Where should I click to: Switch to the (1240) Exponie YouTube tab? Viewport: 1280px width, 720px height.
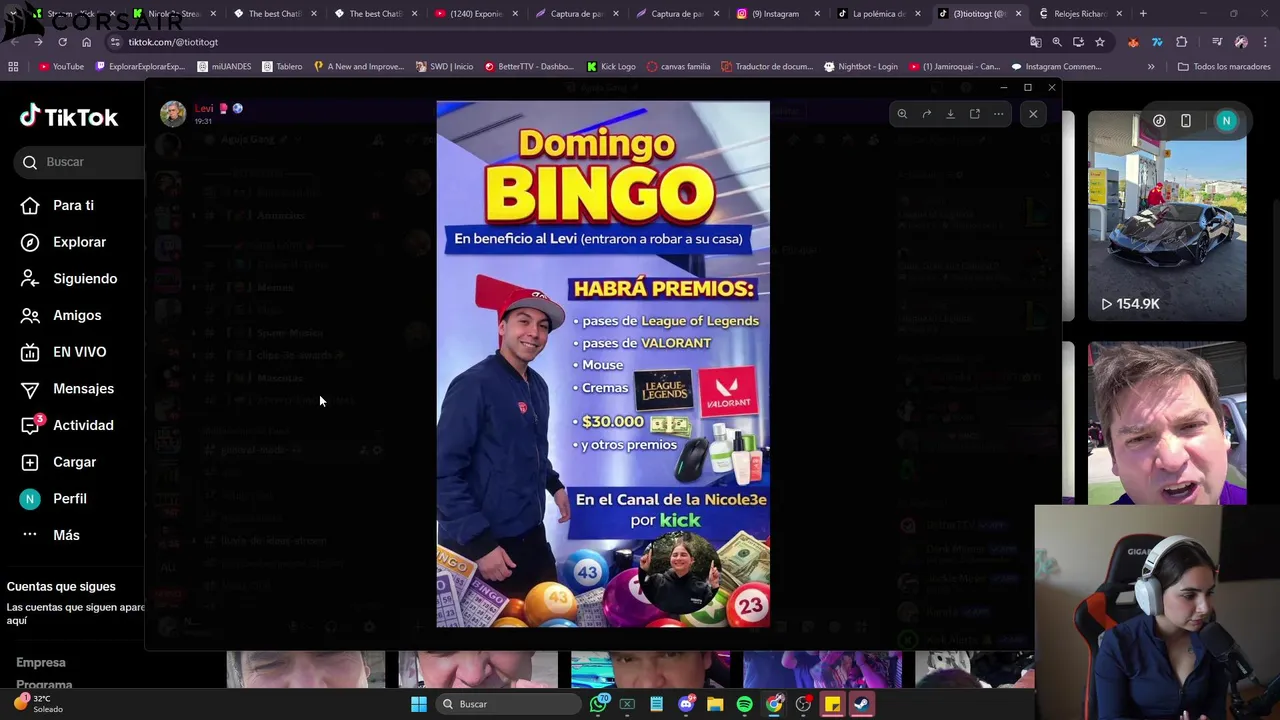(x=476, y=14)
